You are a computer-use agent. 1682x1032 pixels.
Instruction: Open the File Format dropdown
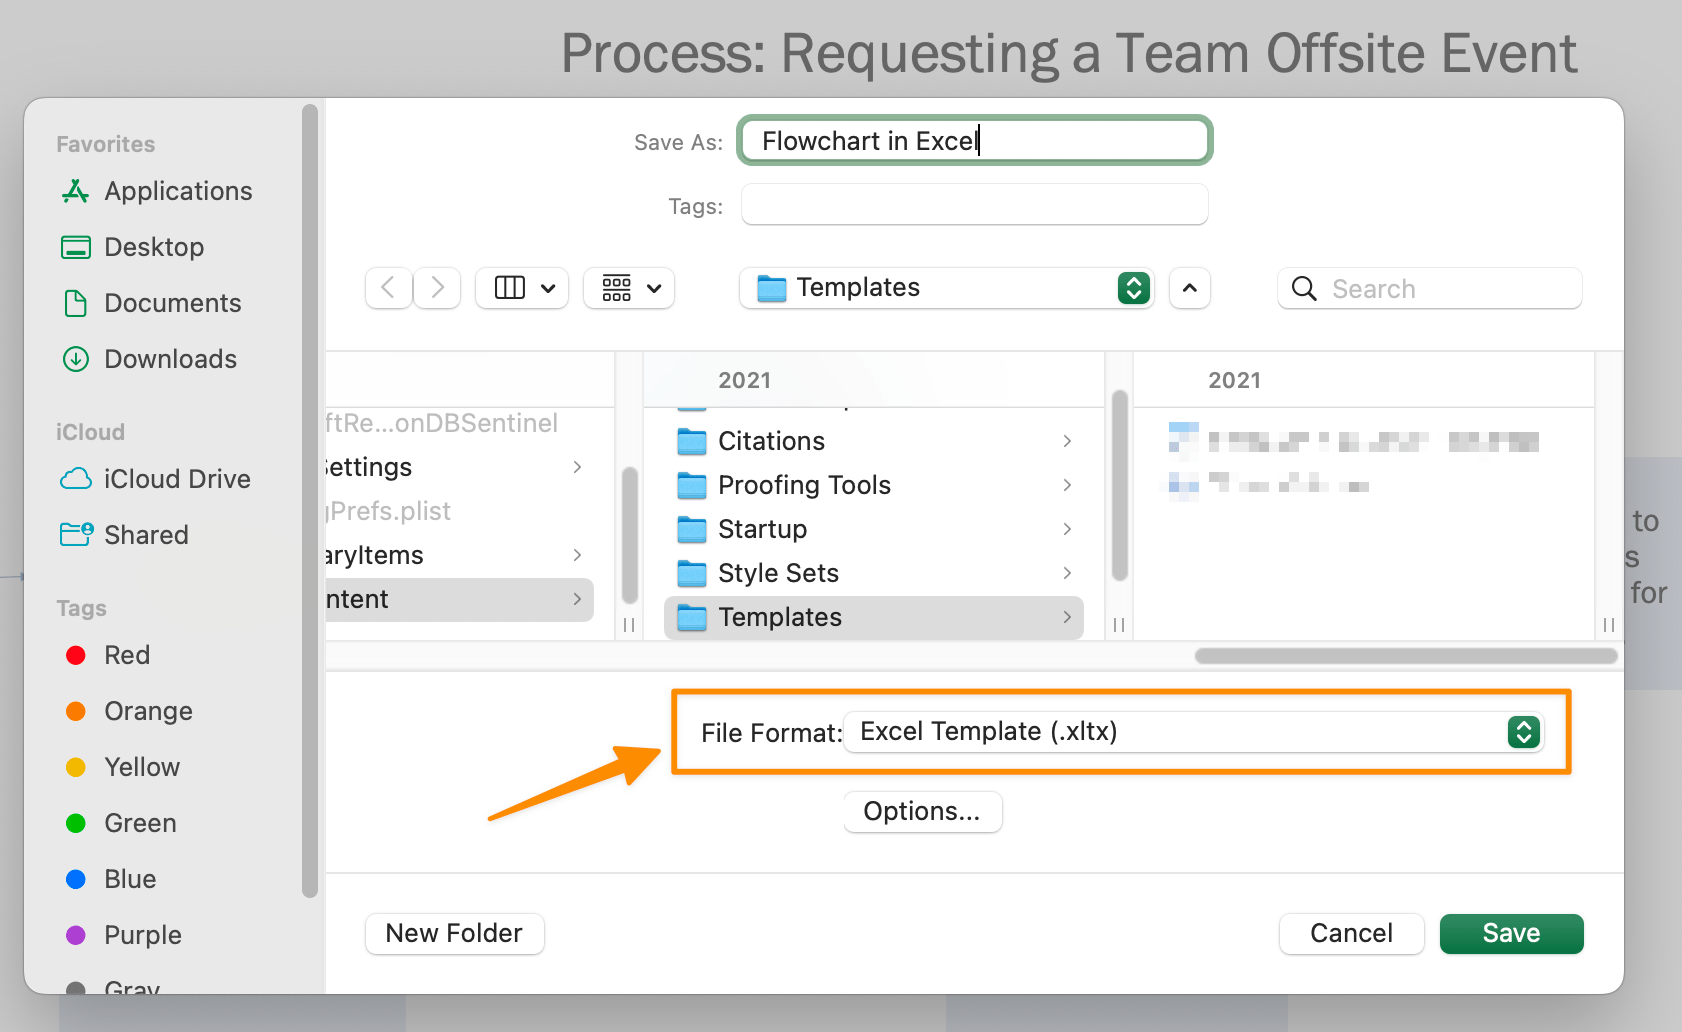[1194, 732]
